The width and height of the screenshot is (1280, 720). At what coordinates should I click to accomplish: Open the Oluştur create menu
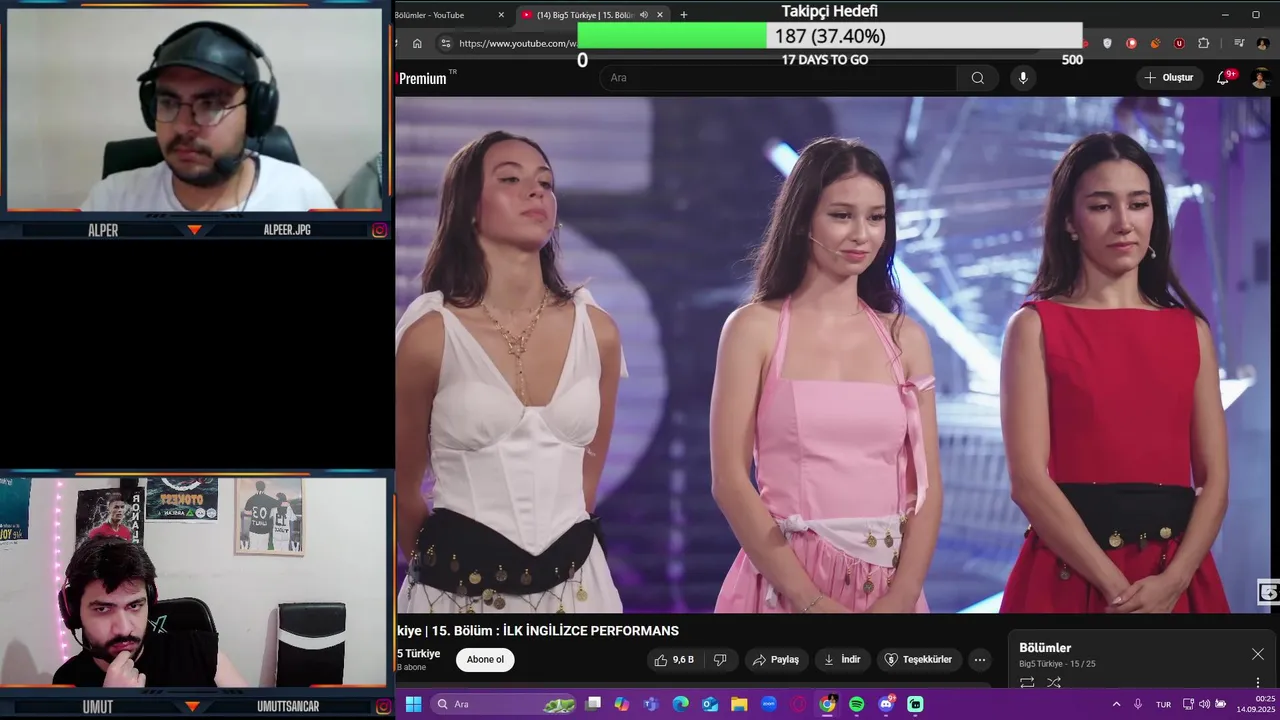[x=1169, y=78]
